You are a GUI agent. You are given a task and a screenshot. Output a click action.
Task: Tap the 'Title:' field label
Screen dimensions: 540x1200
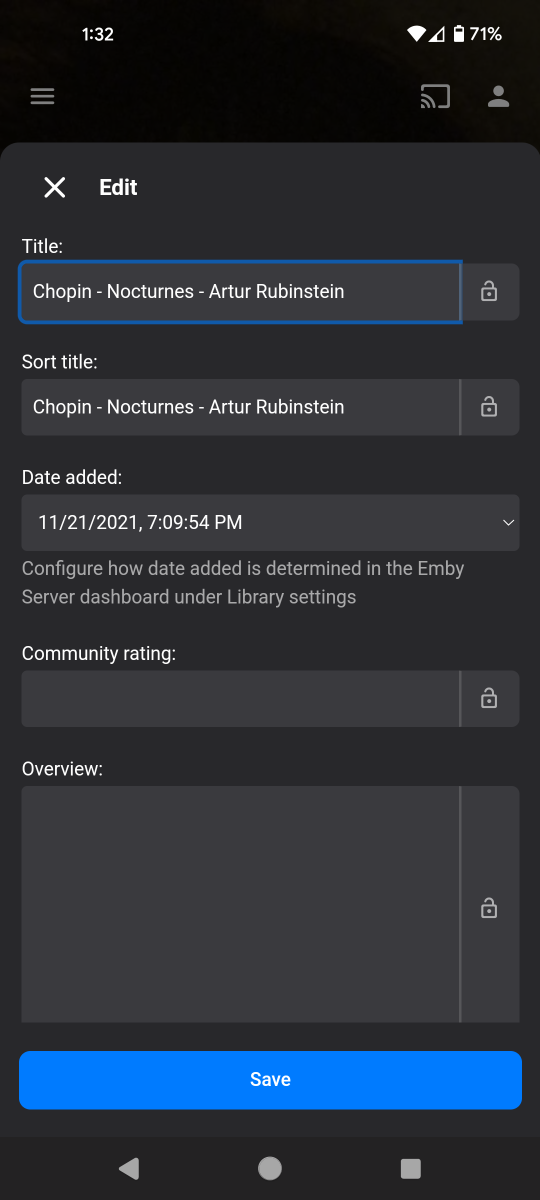click(x=43, y=246)
